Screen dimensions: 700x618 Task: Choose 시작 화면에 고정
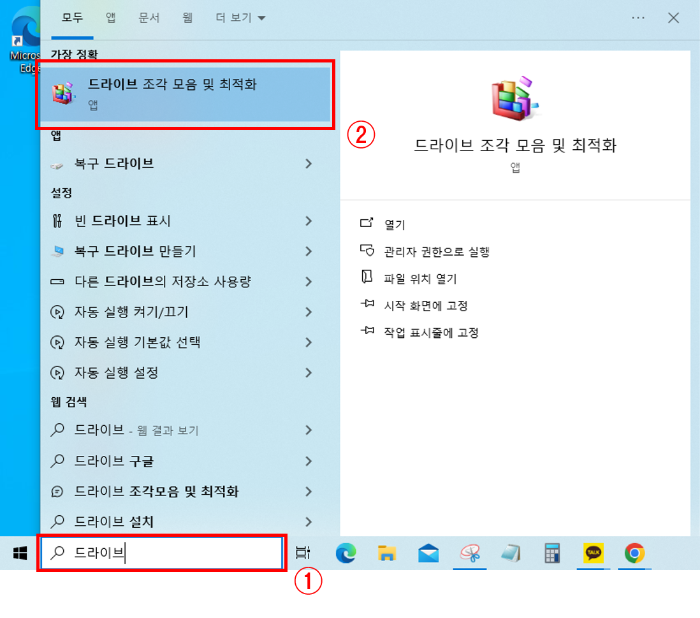point(426,305)
